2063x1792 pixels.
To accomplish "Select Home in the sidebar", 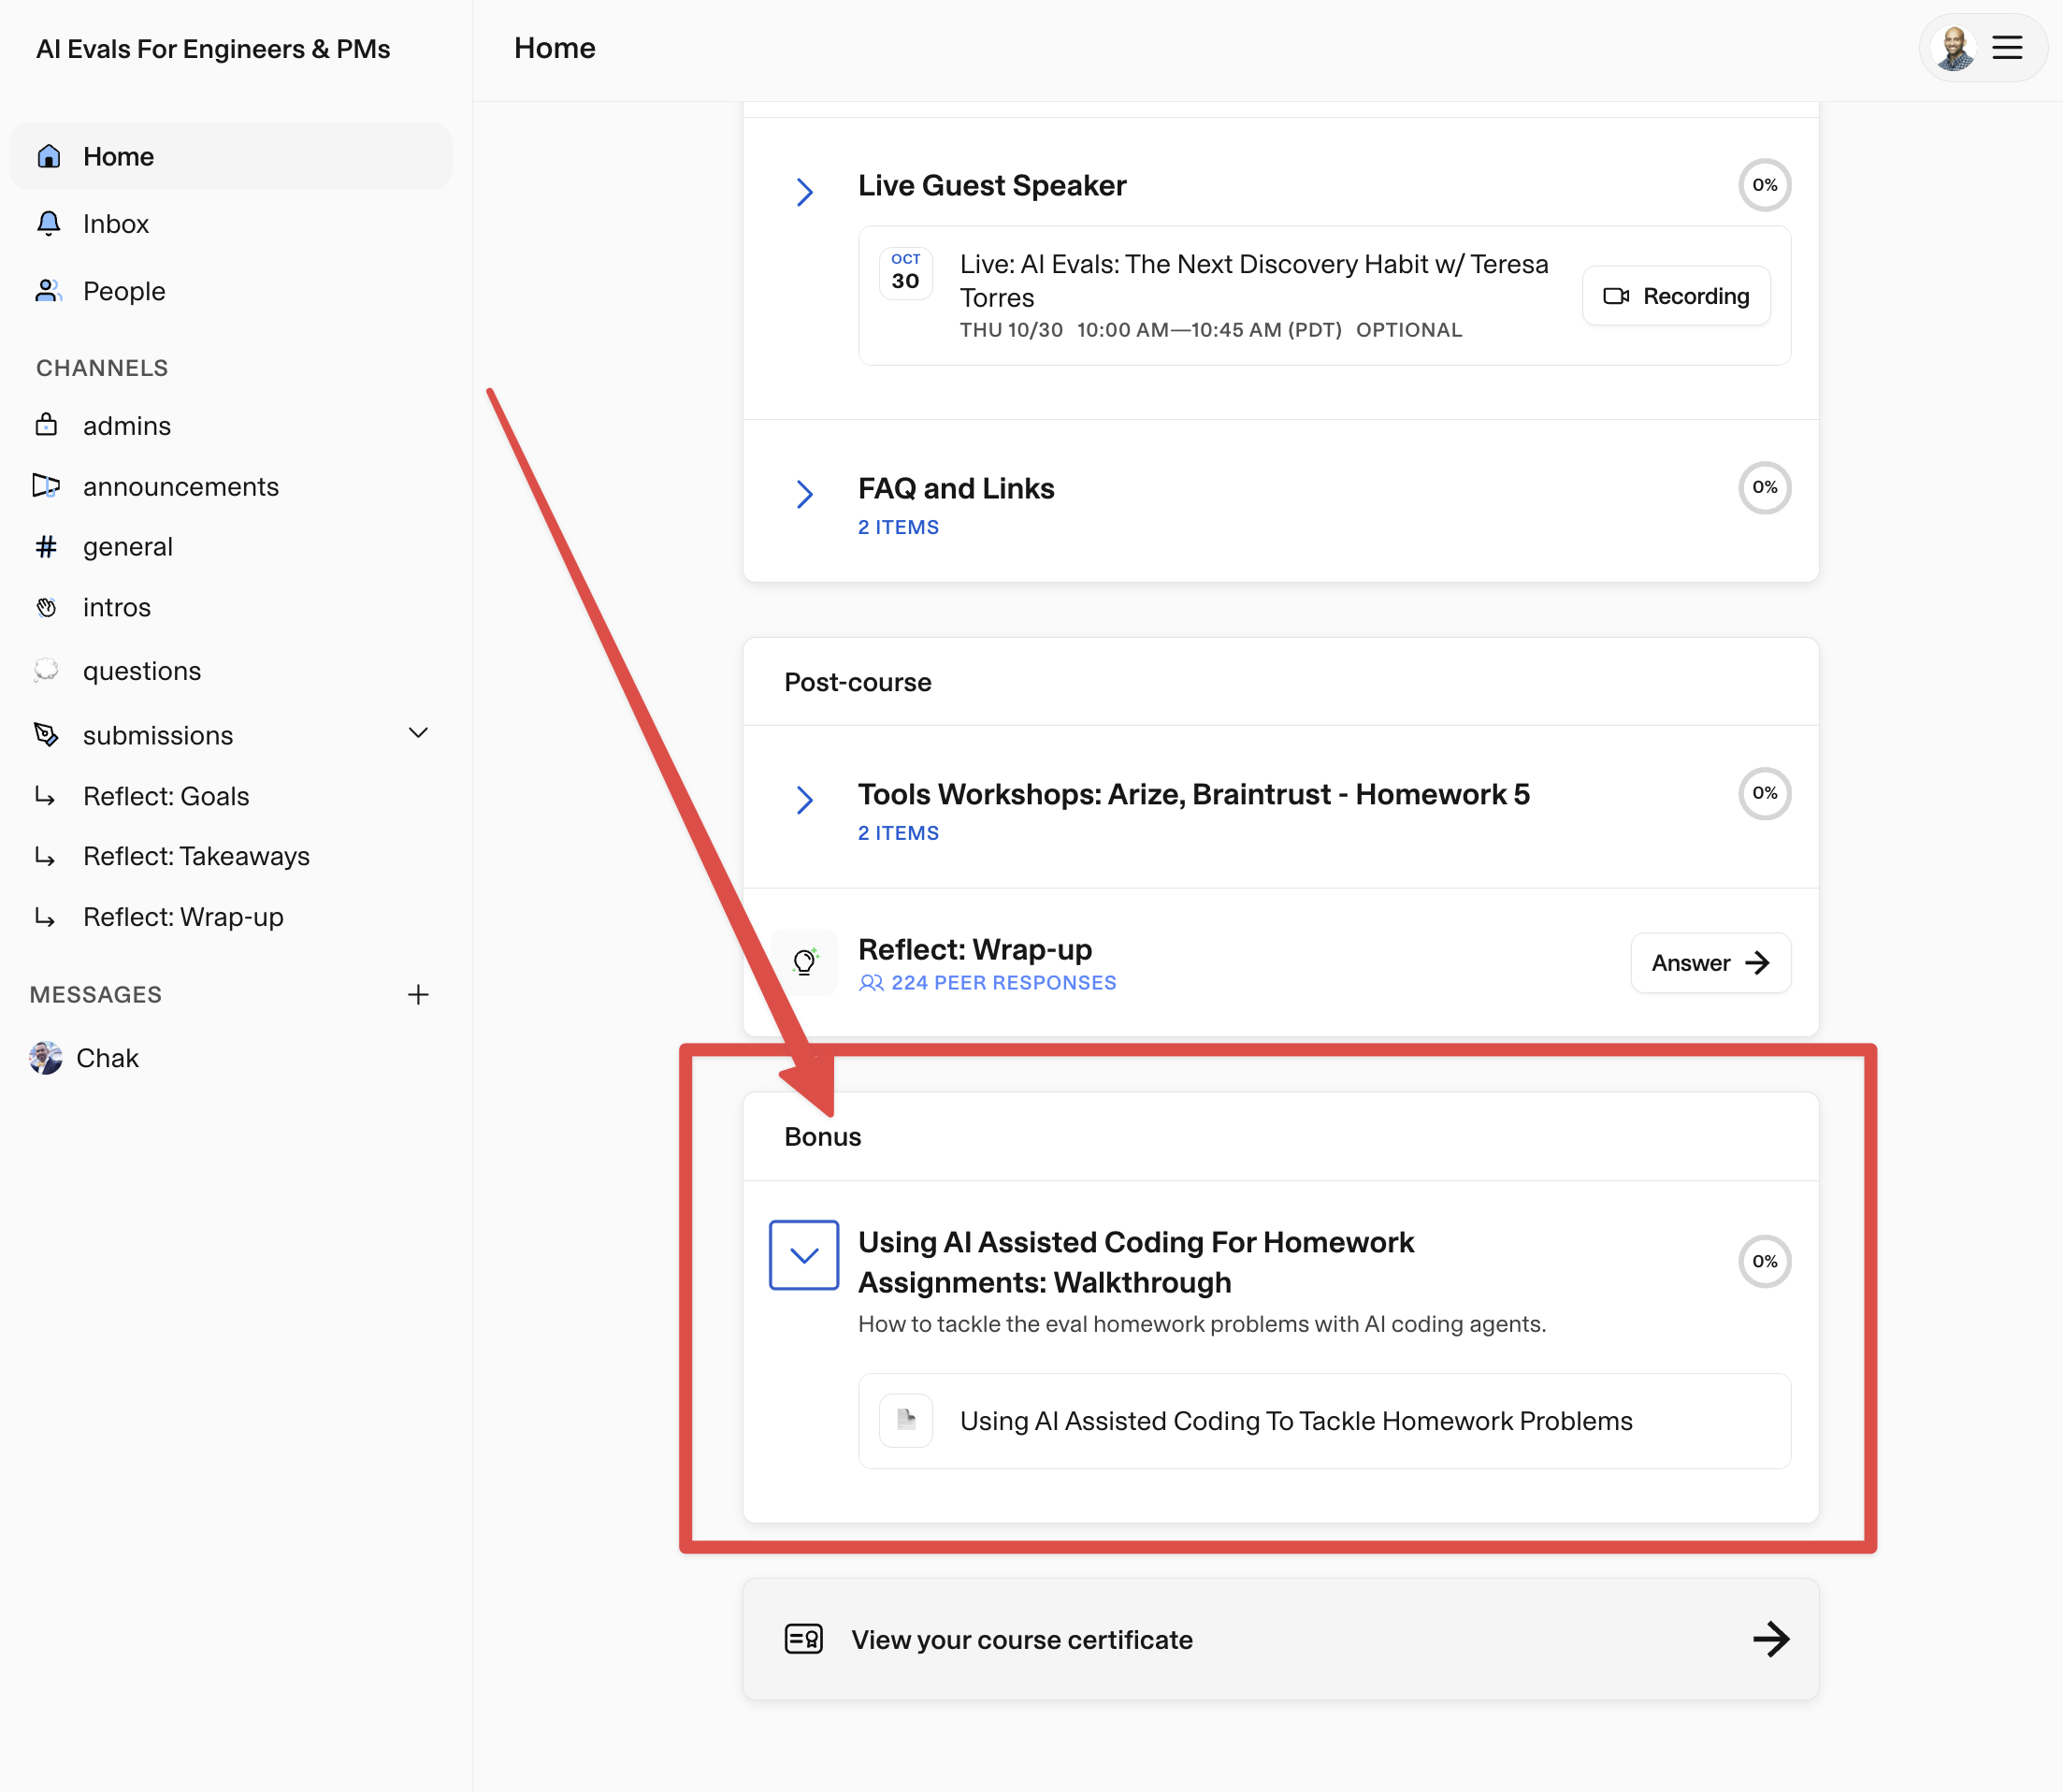I will (x=231, y=156).
